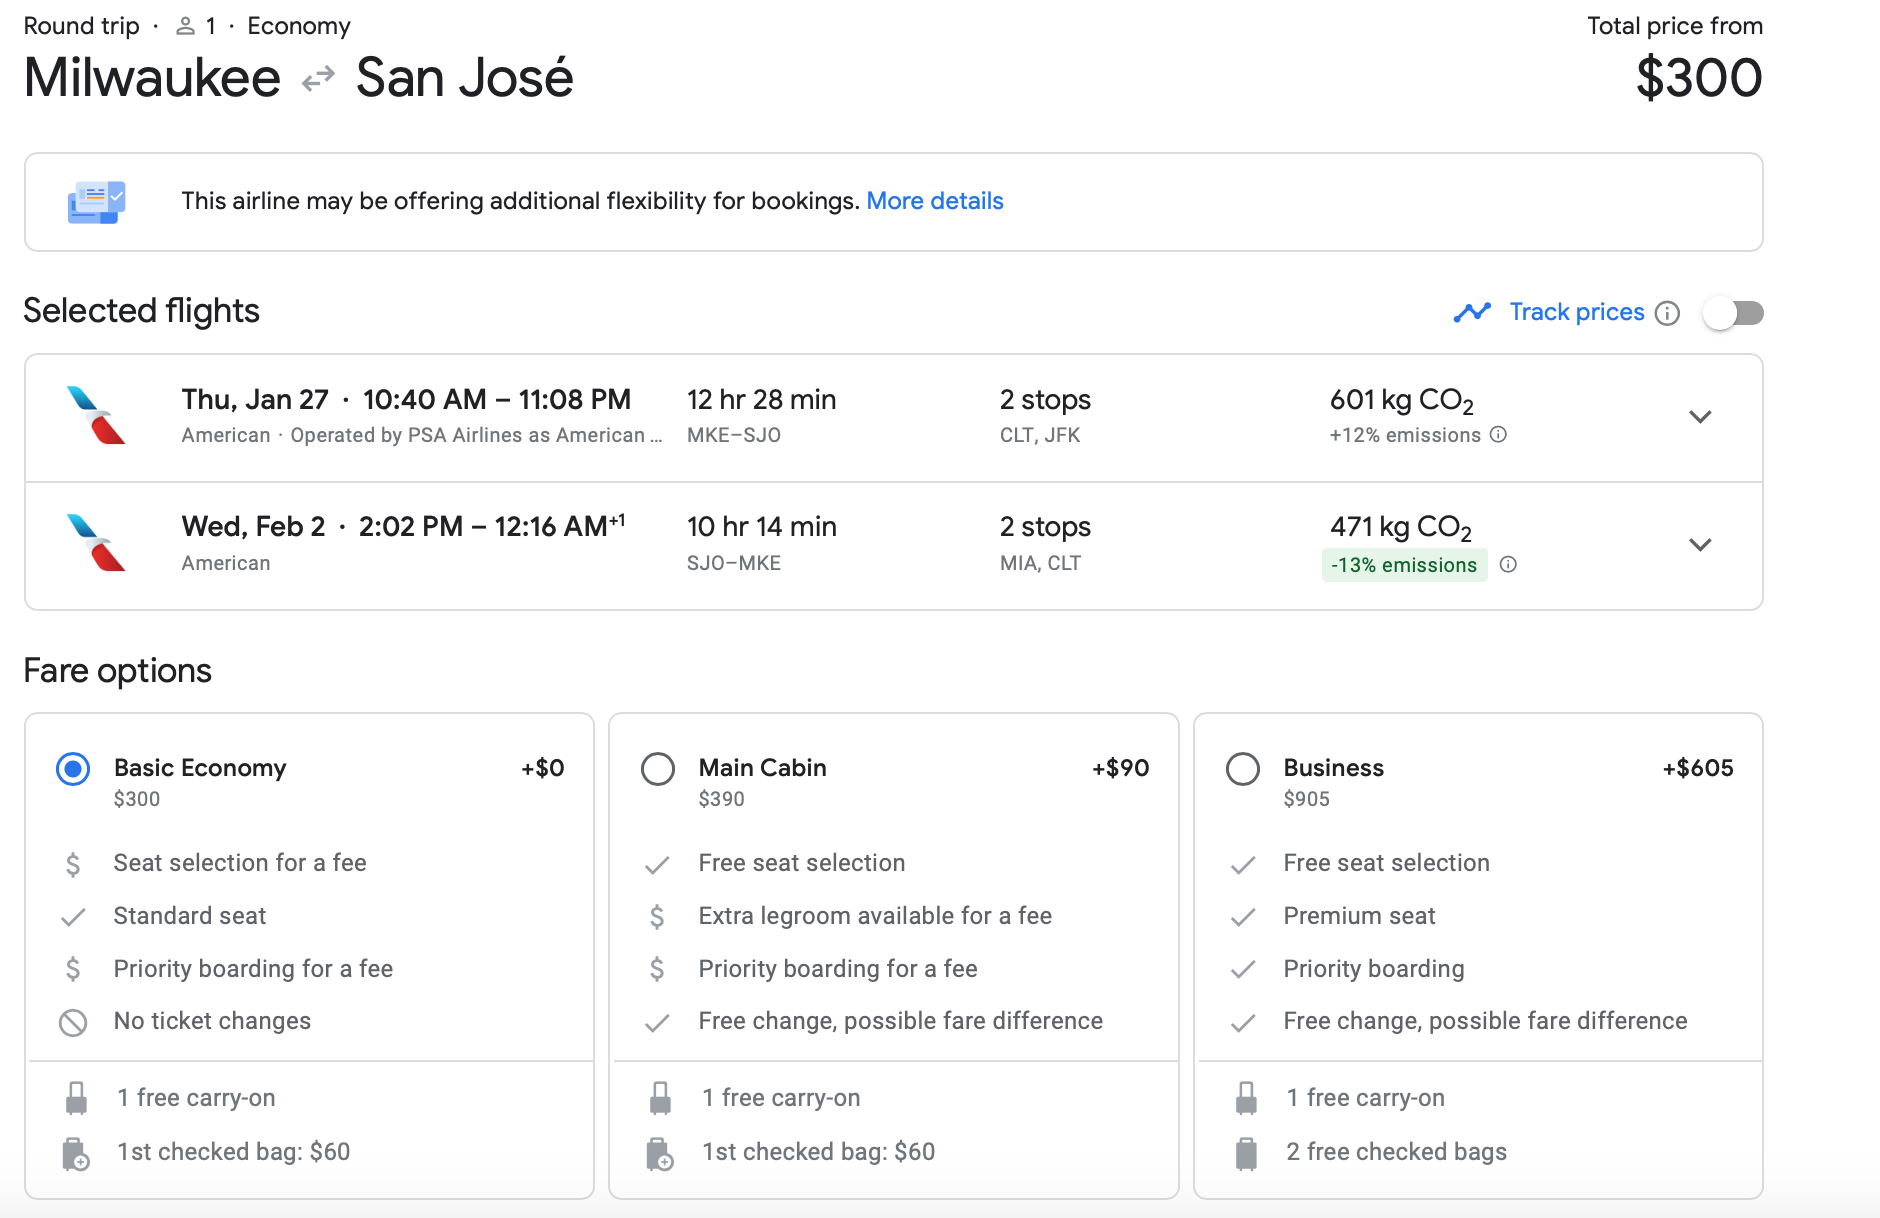Click carry-on bag icon in Main Cabin
1880x1218 pixels.
click(660, 1098)
